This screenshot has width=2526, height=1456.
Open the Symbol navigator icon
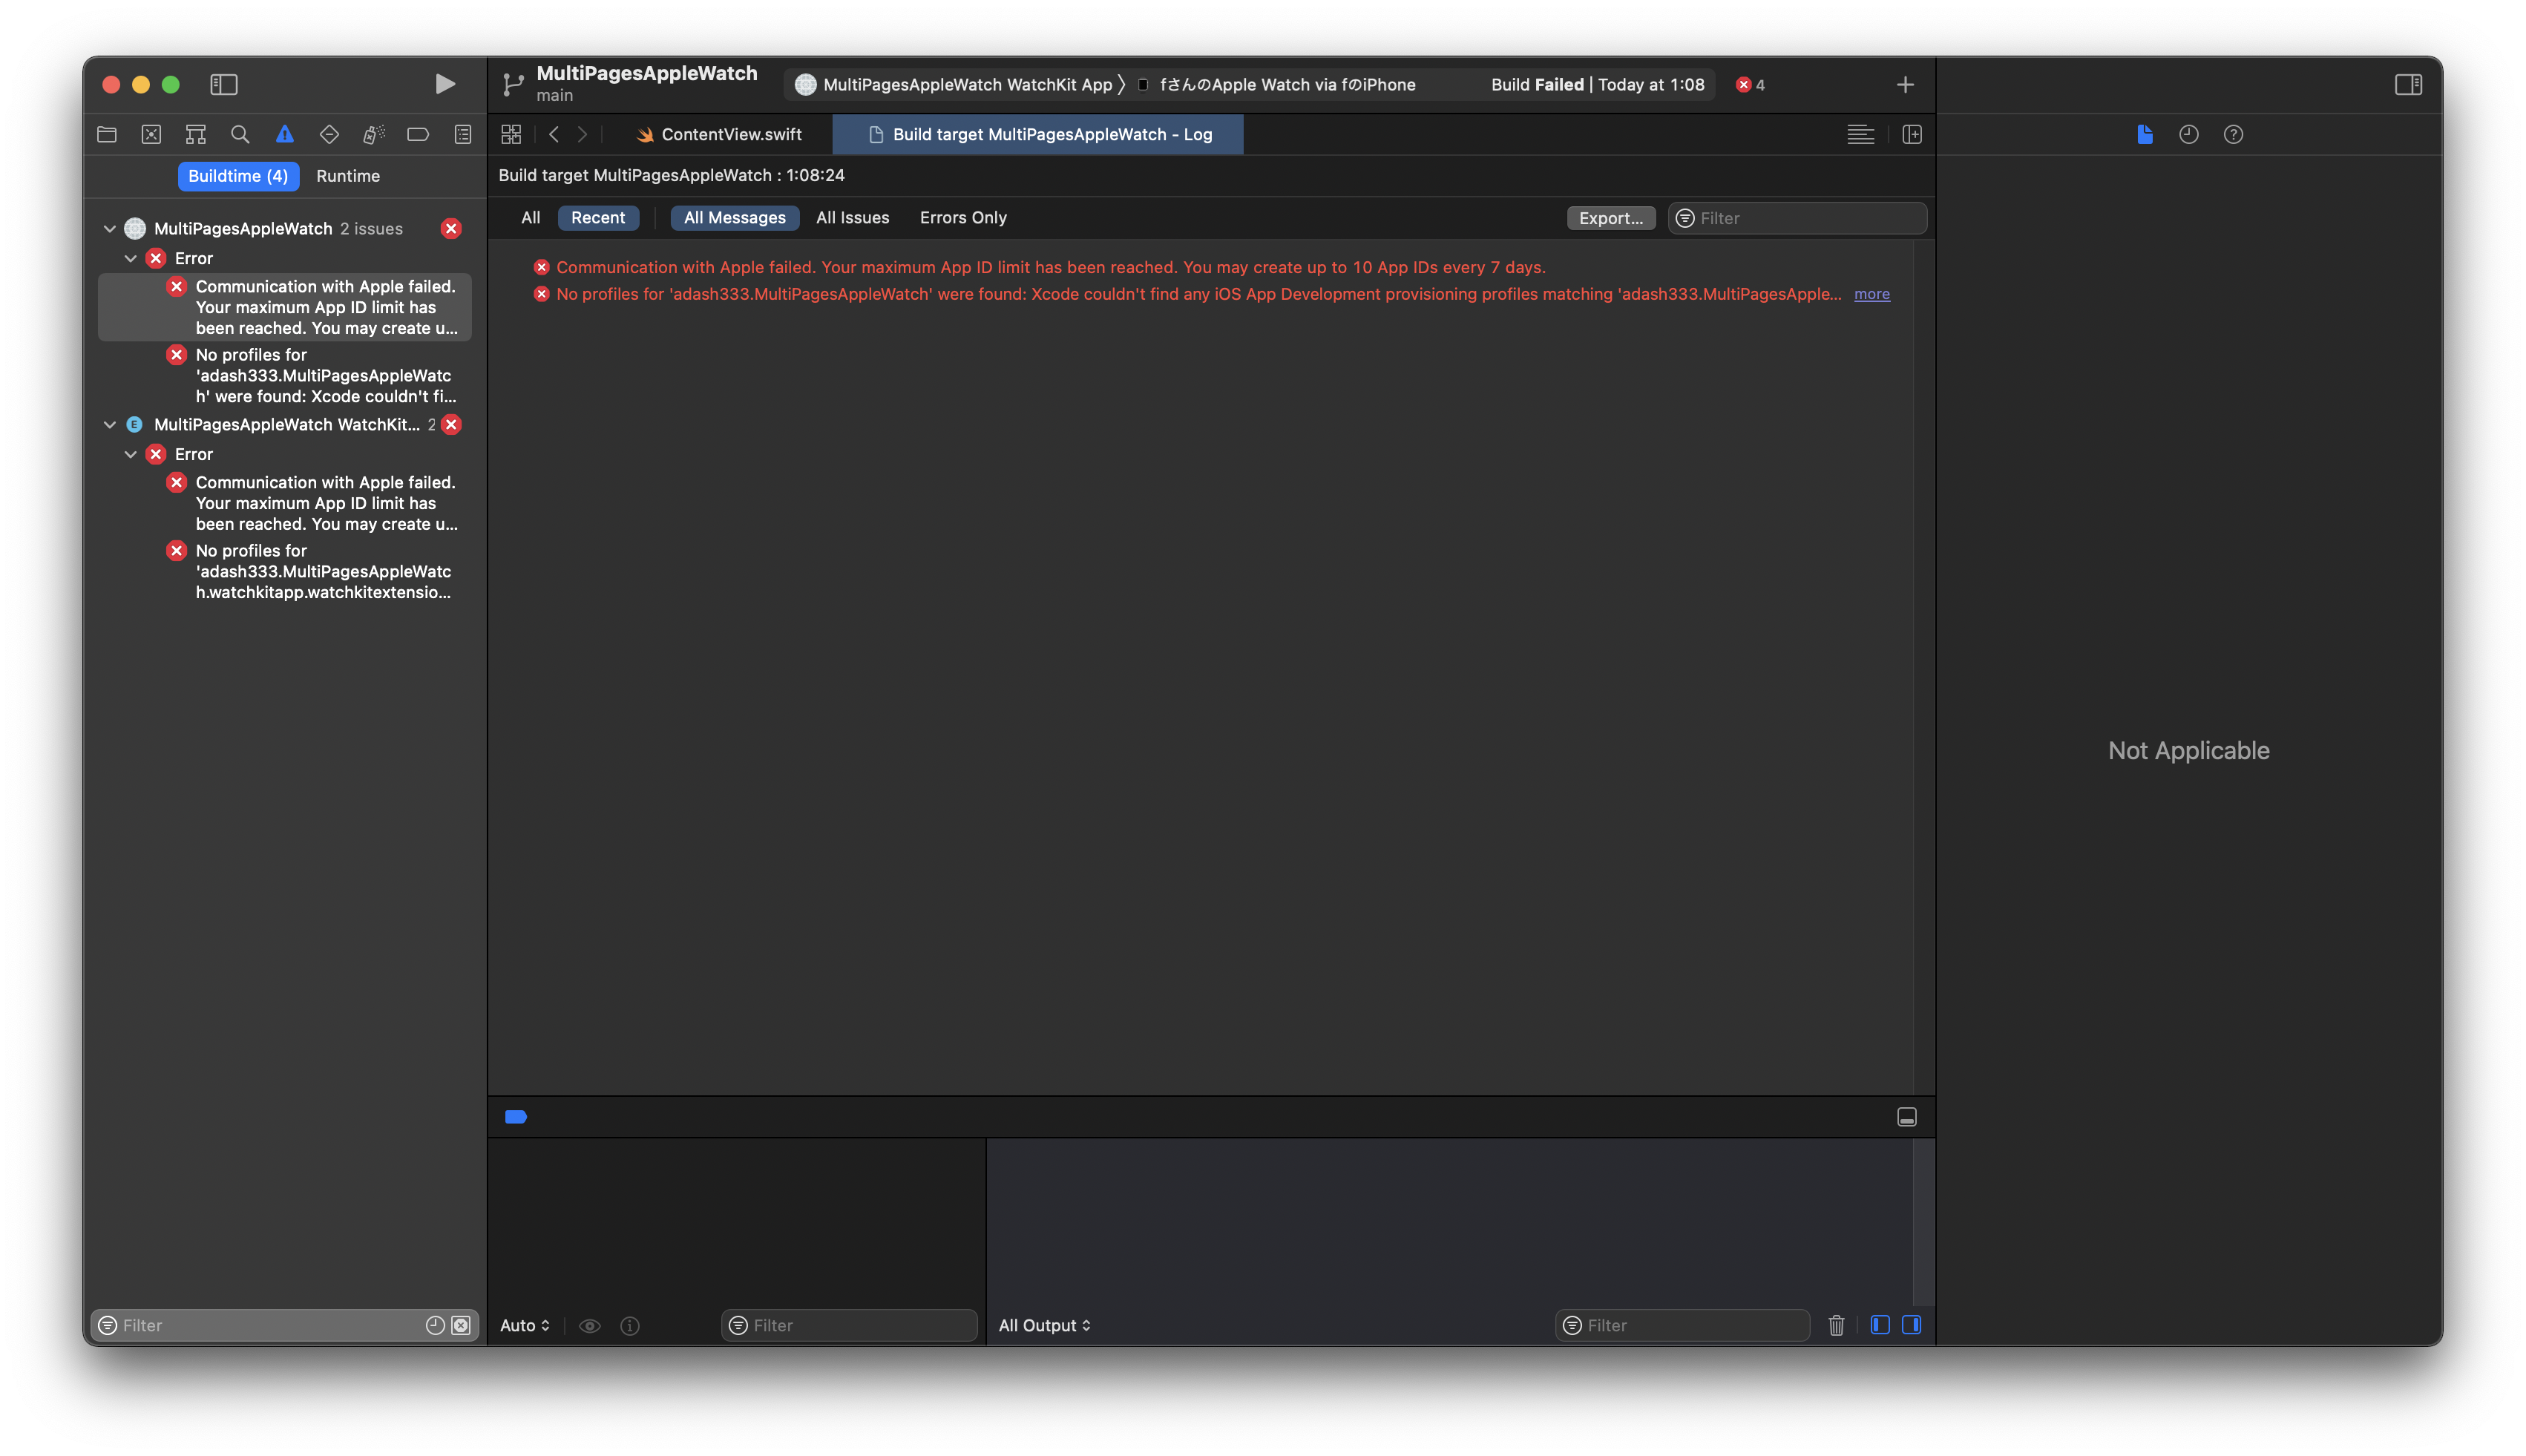pyautogui.click(x=196, y=134)
